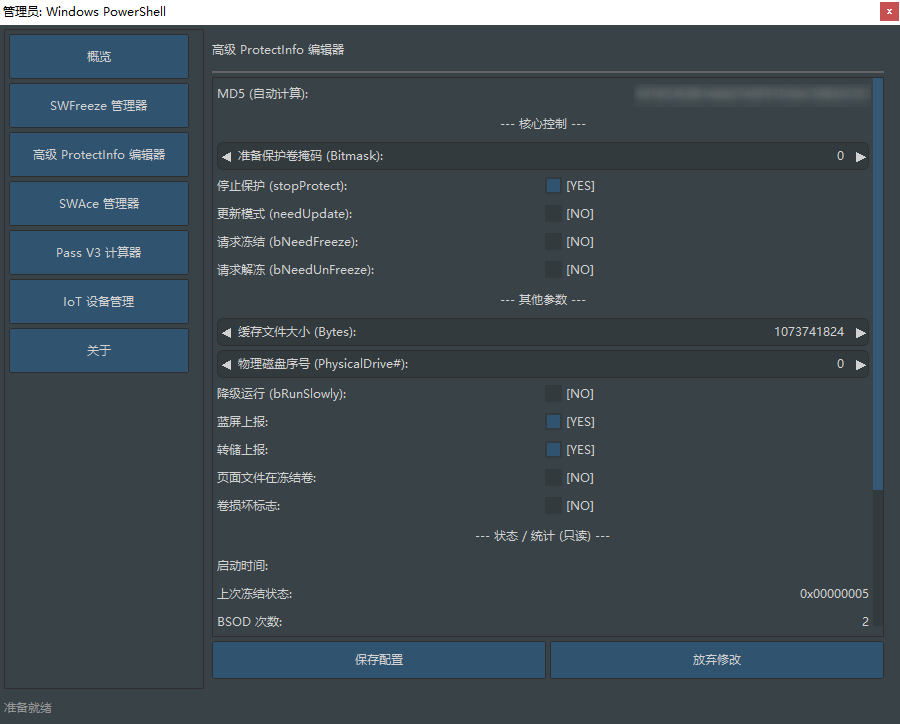Open the 关于 about page
Viewport: 900px width, 724px height.
(99, 350)
